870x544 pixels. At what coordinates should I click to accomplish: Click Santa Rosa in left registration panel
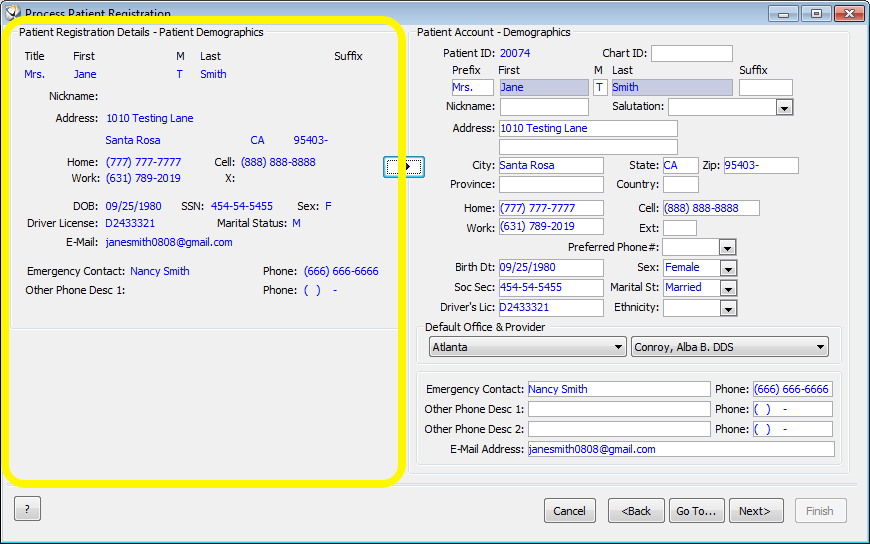pos(133,140)
